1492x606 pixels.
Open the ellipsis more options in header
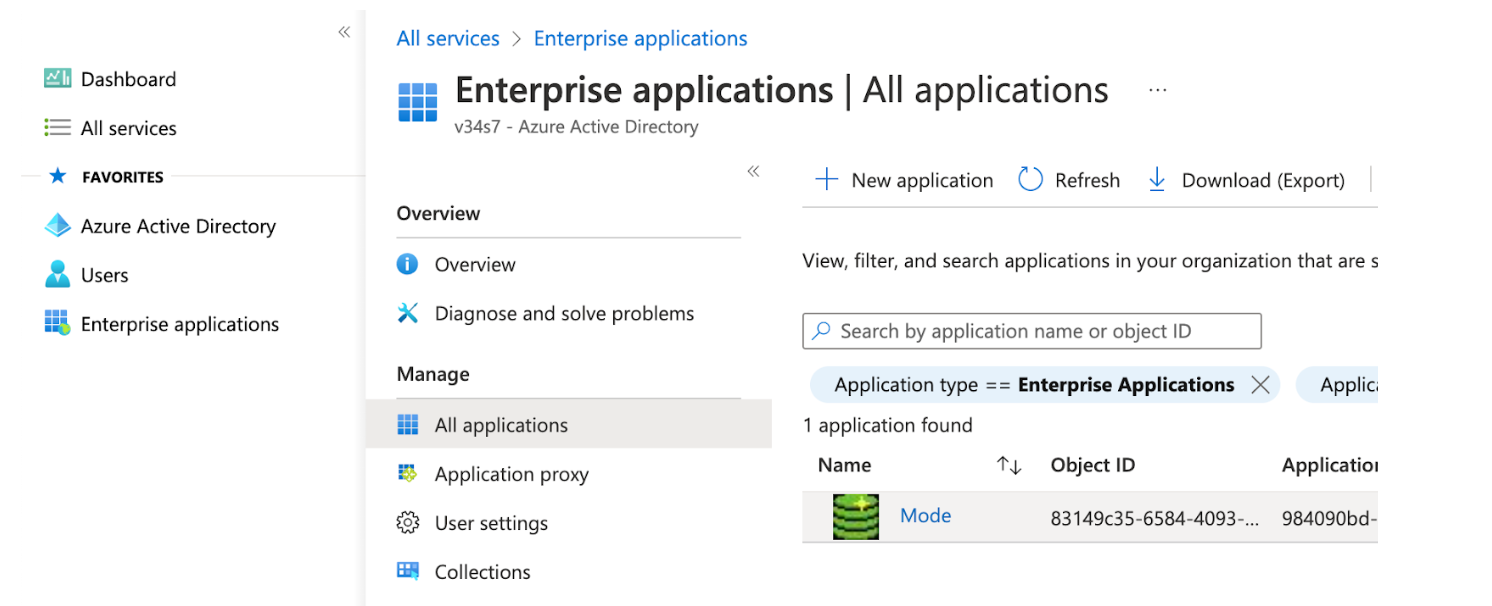(x=1158, y=90)
